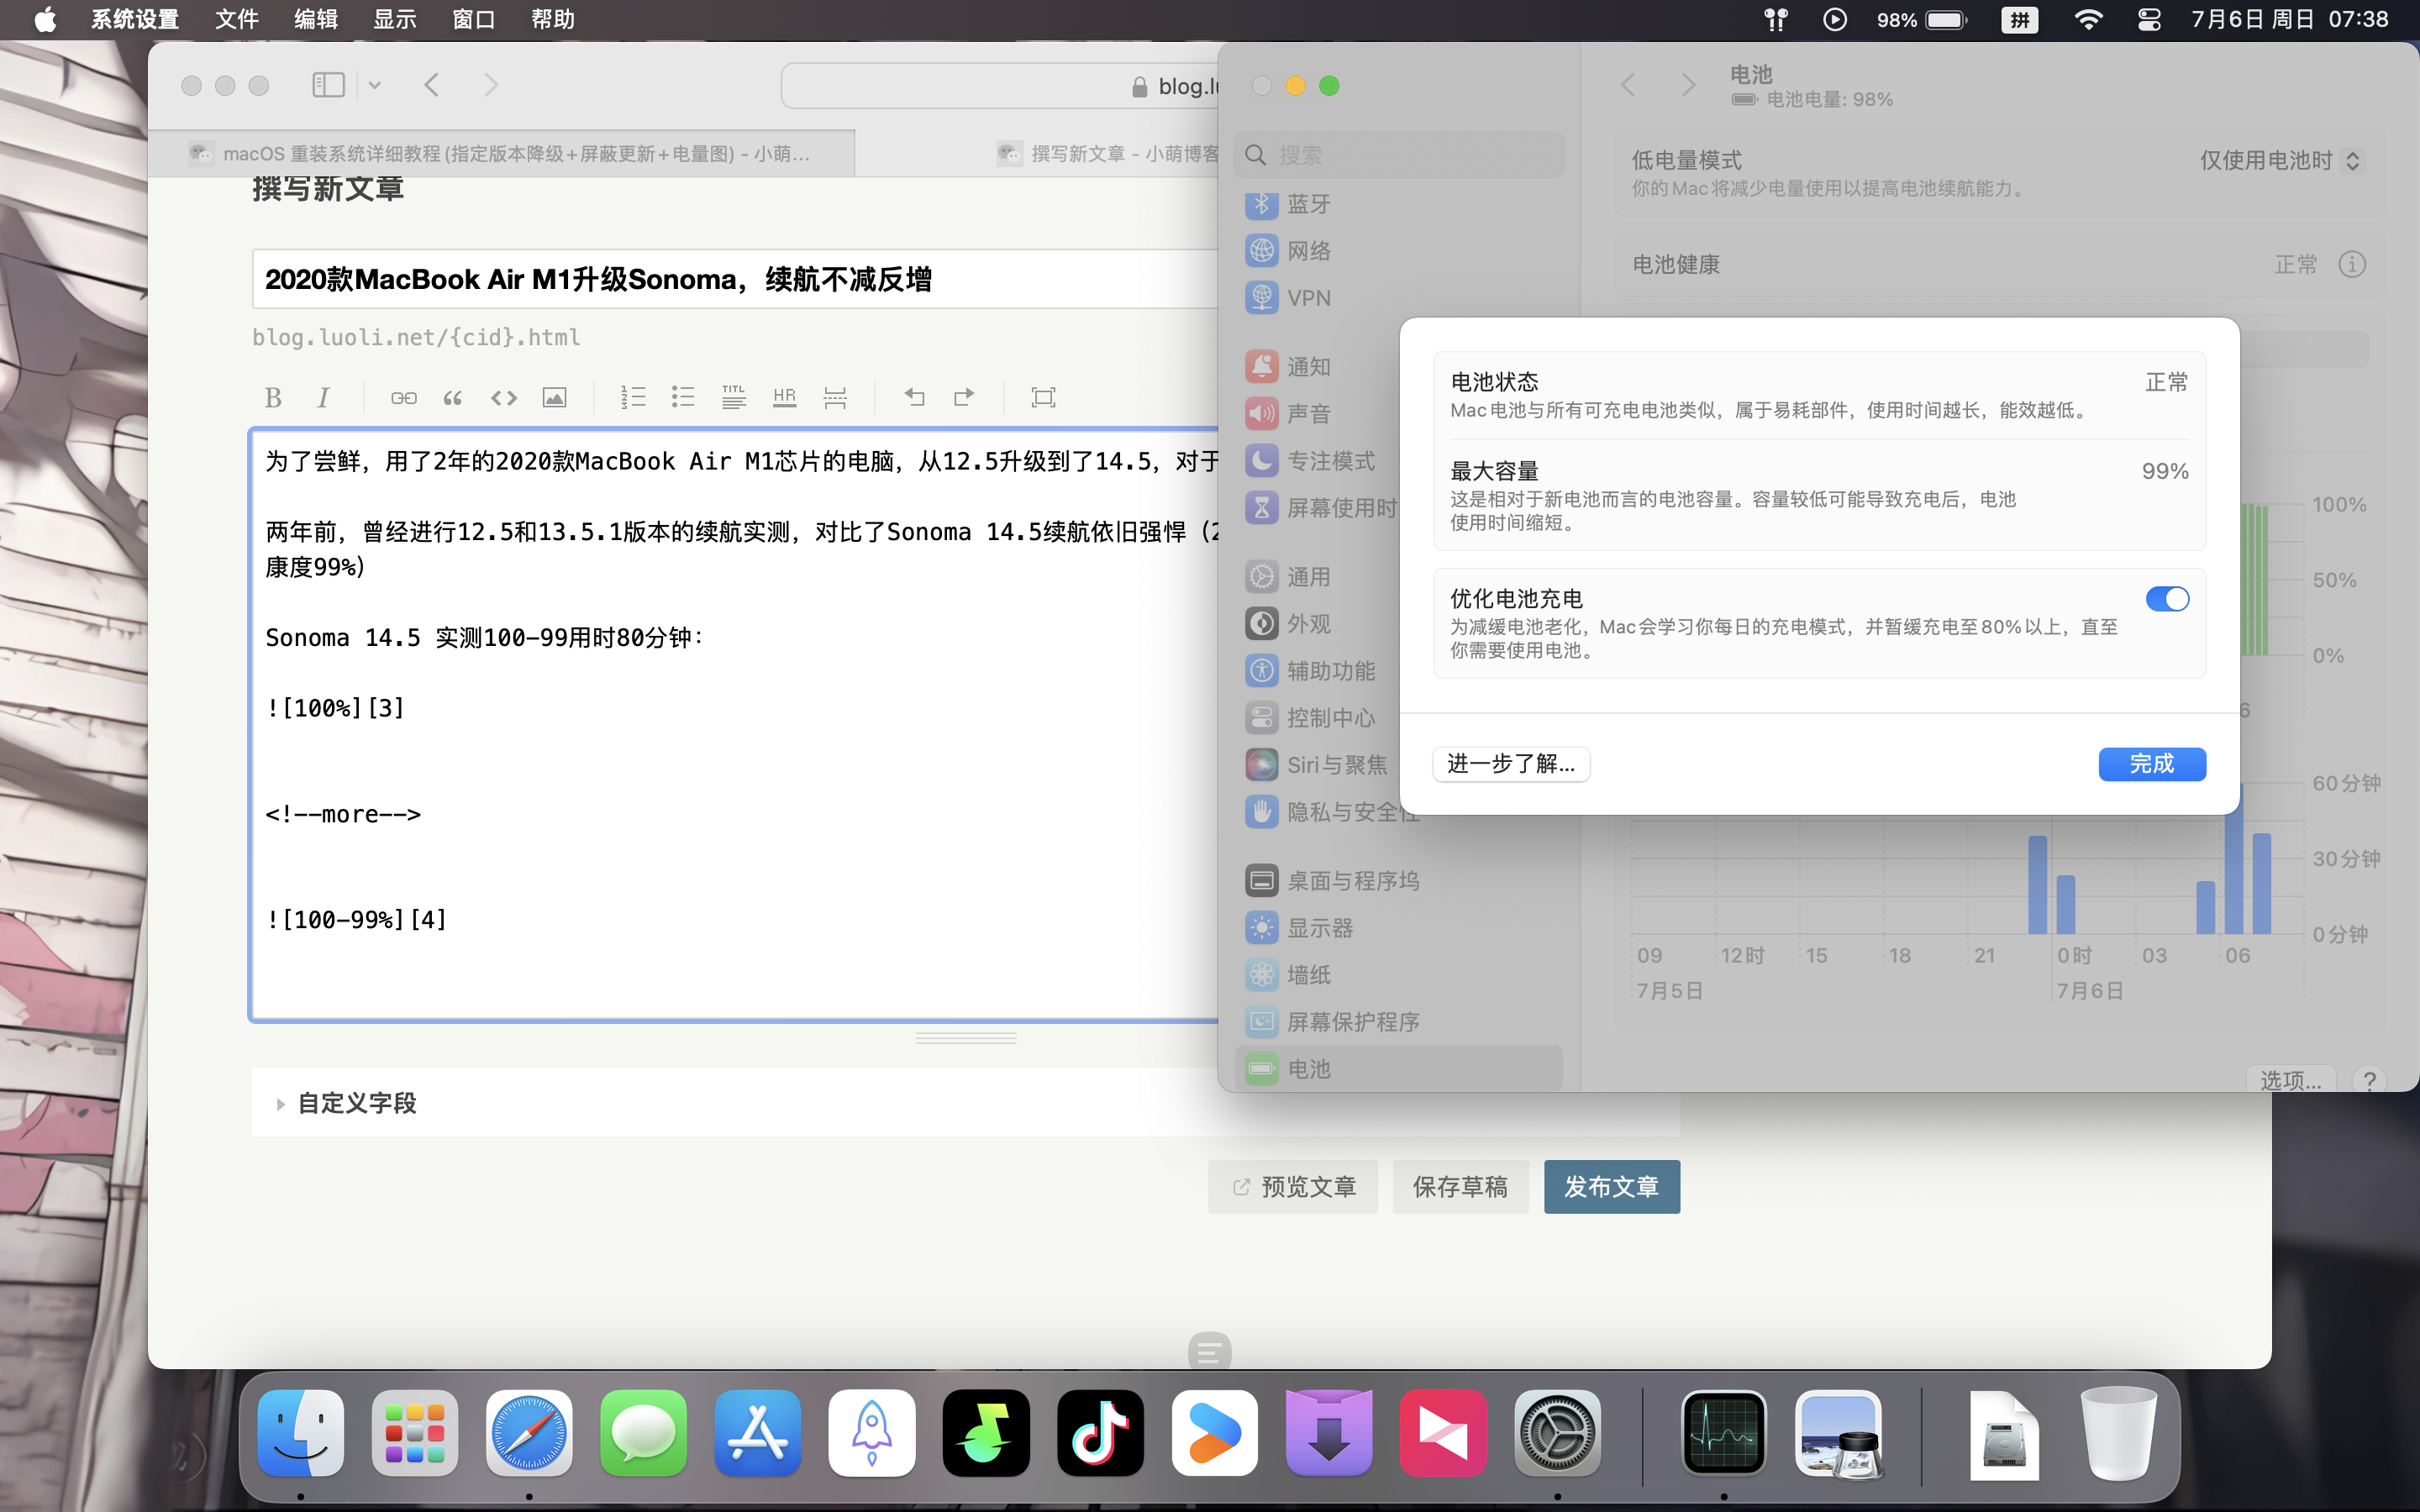Insert a hyperlink with the link icon

pyautogui.click(x=404, y=398)
